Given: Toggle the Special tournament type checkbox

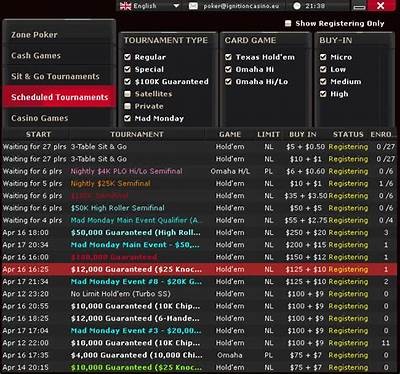Looking at the screenshot, I should [x=127, y=69].
